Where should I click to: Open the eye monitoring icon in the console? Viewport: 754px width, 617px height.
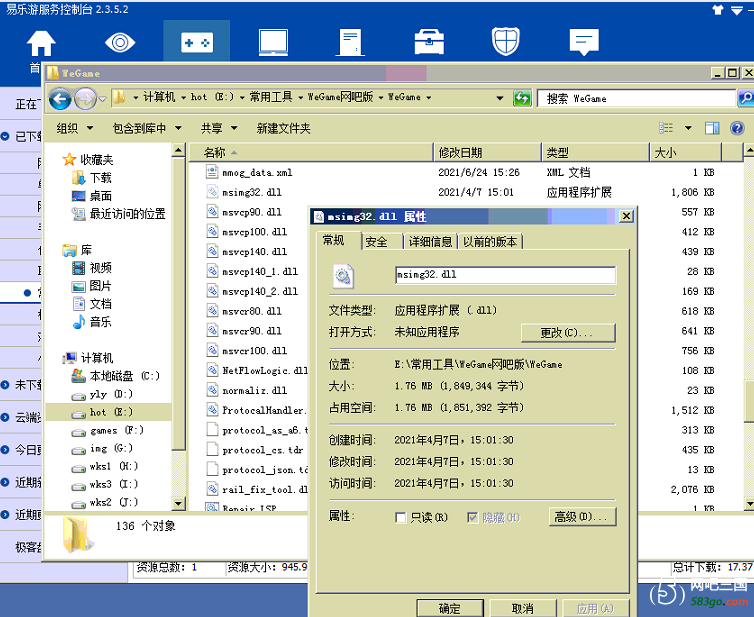click(x=120, y=42)
